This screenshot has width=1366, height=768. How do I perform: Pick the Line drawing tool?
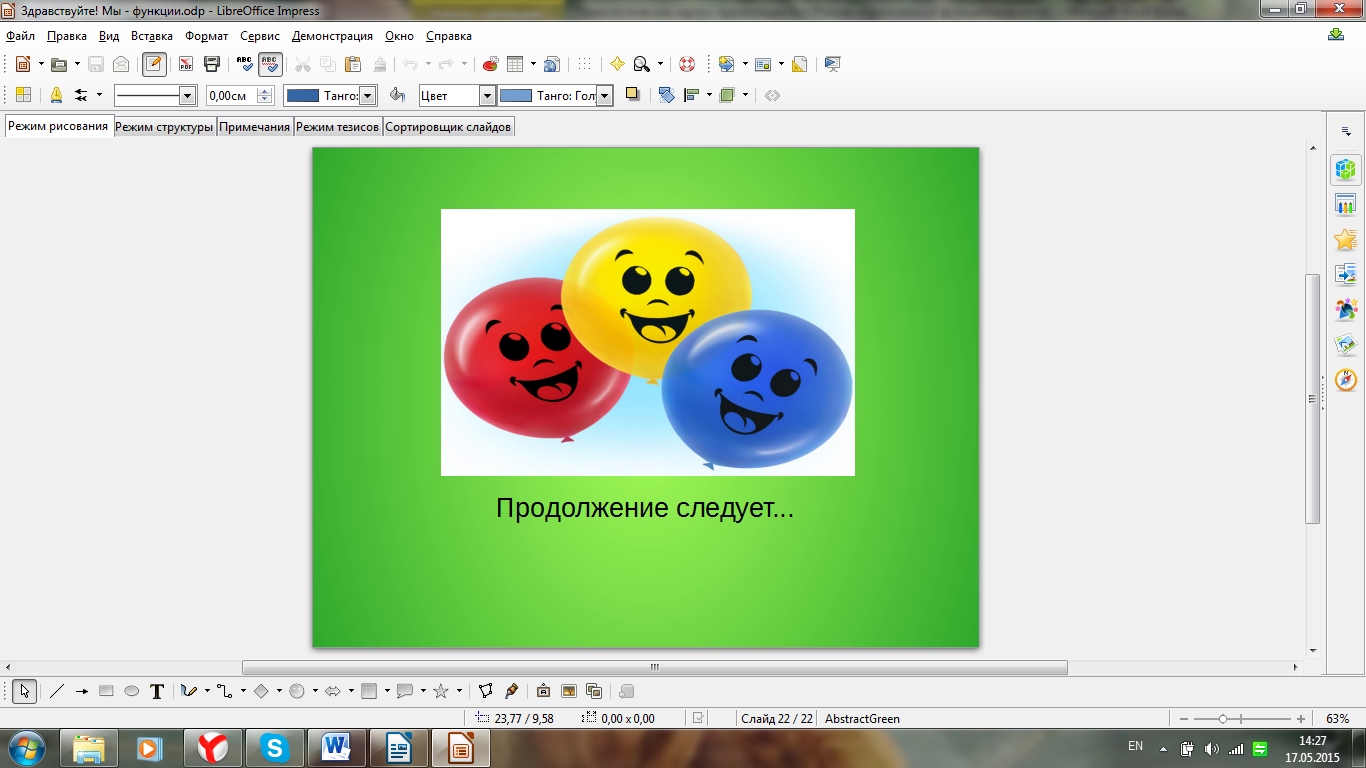57,691
